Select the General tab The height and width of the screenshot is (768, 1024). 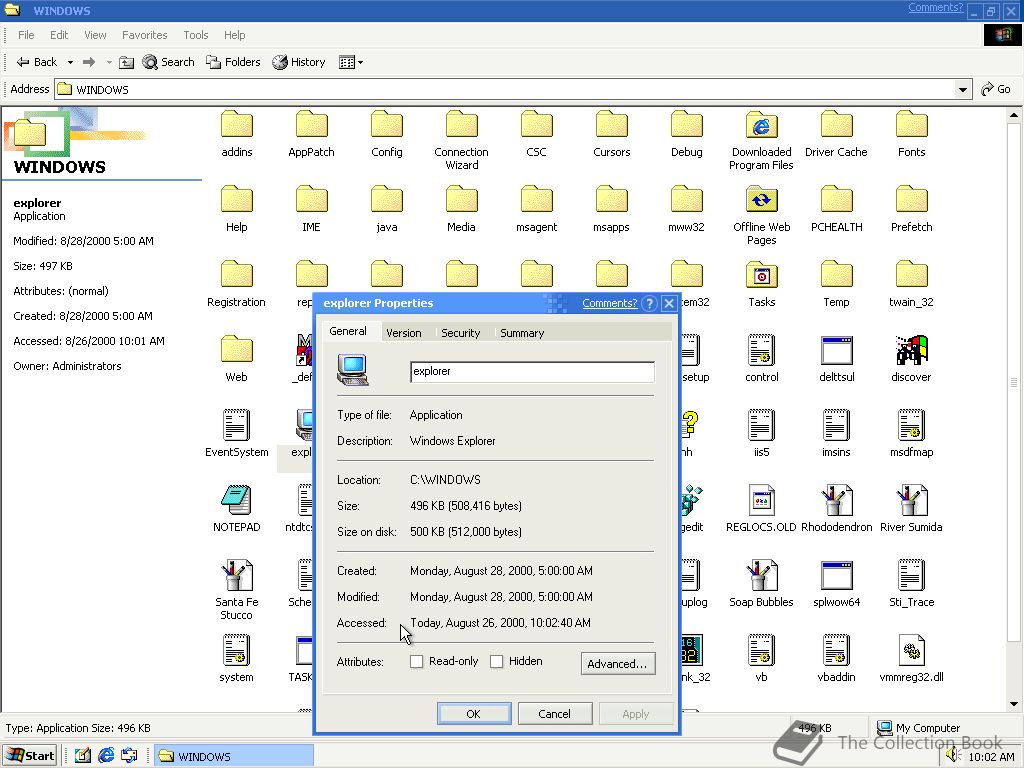pos(348,331)
